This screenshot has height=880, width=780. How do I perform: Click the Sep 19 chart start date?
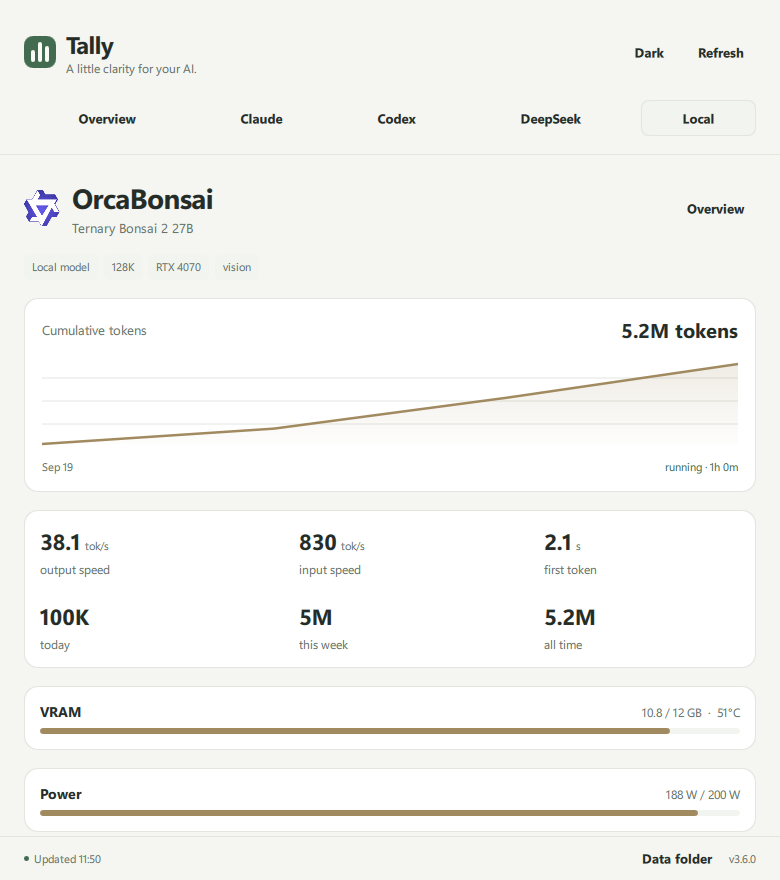[57, 468]
